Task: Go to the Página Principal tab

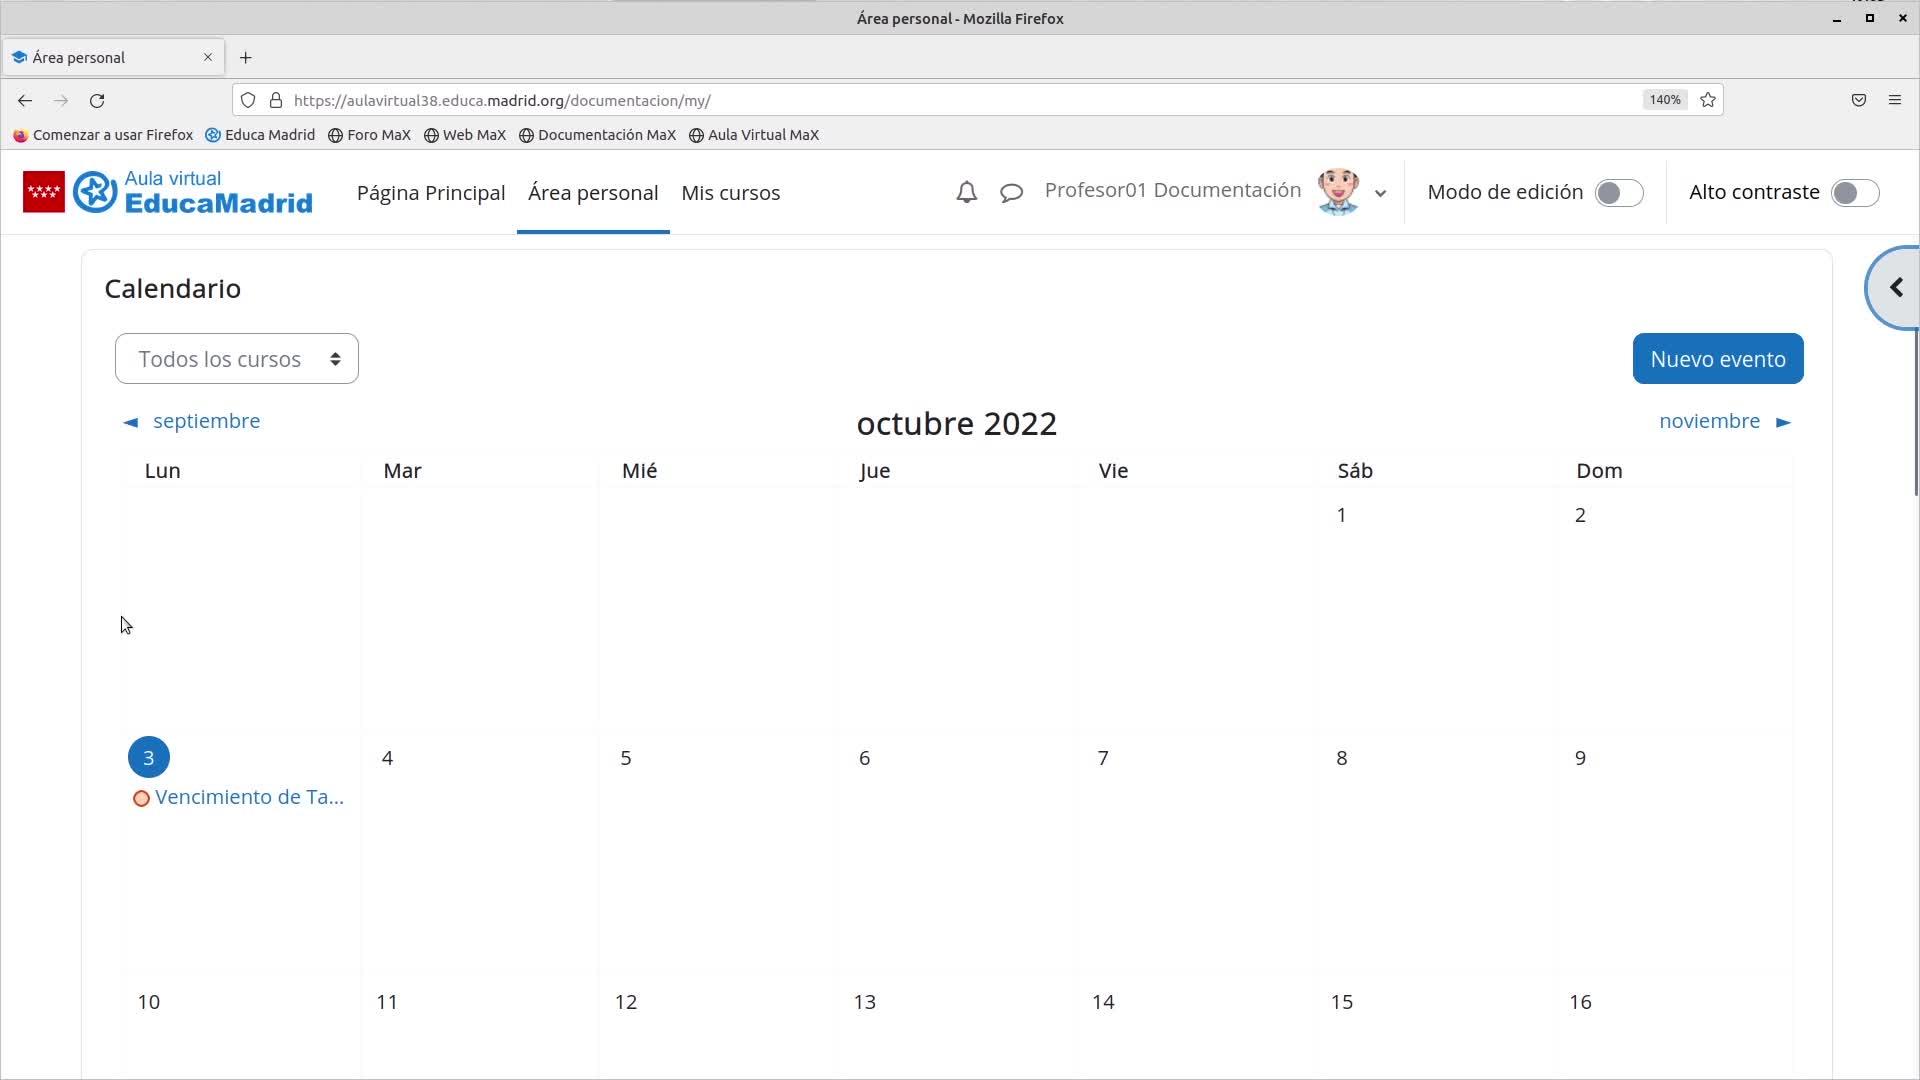Action: click(x=431, y=192)
